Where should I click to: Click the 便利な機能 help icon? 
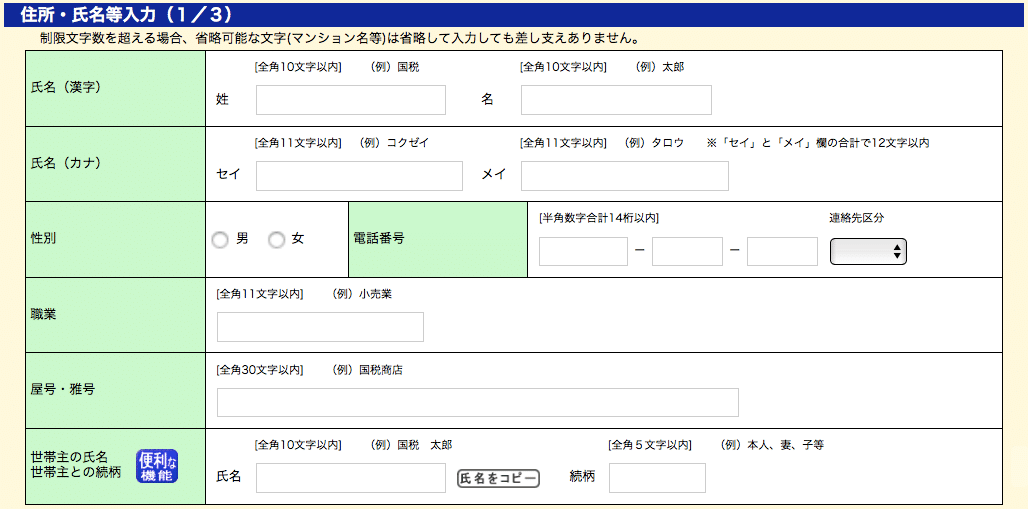click(157, 466)
